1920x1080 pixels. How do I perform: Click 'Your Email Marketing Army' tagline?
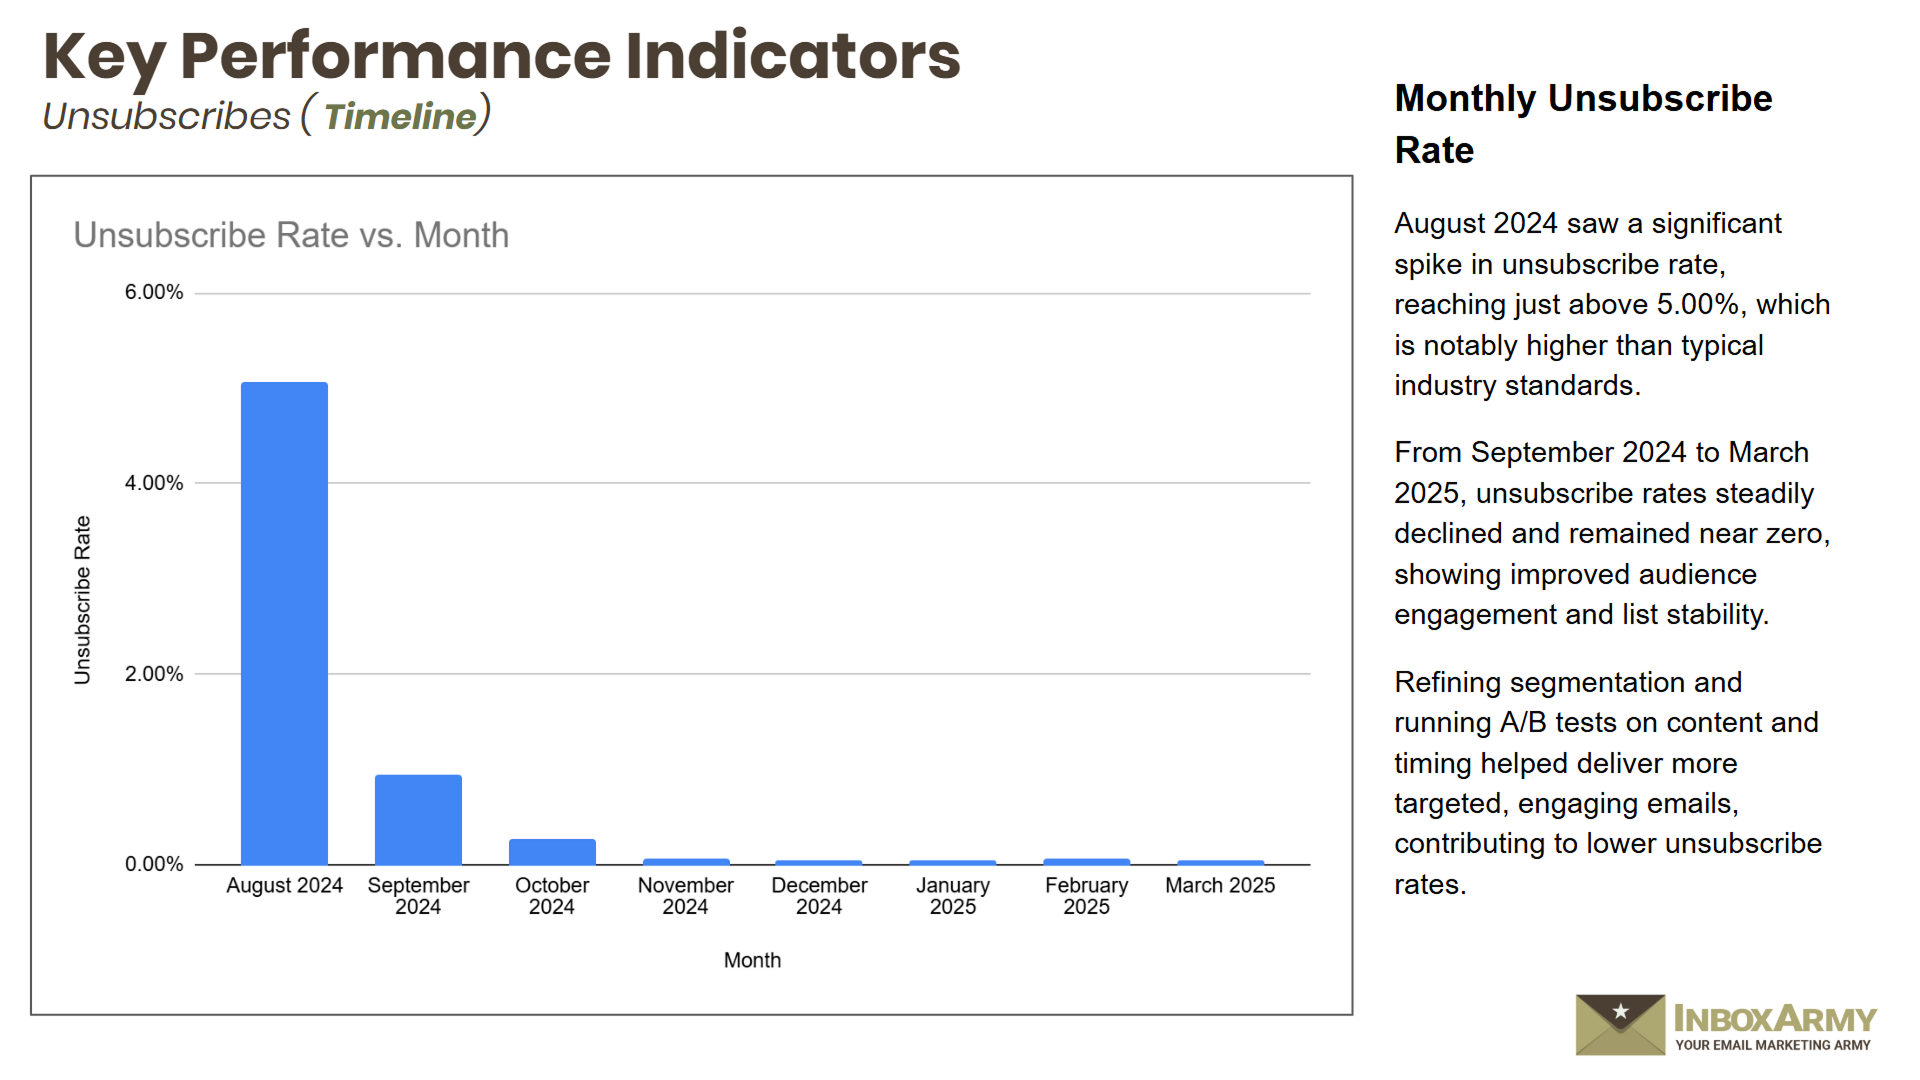pos(1772,1045)
